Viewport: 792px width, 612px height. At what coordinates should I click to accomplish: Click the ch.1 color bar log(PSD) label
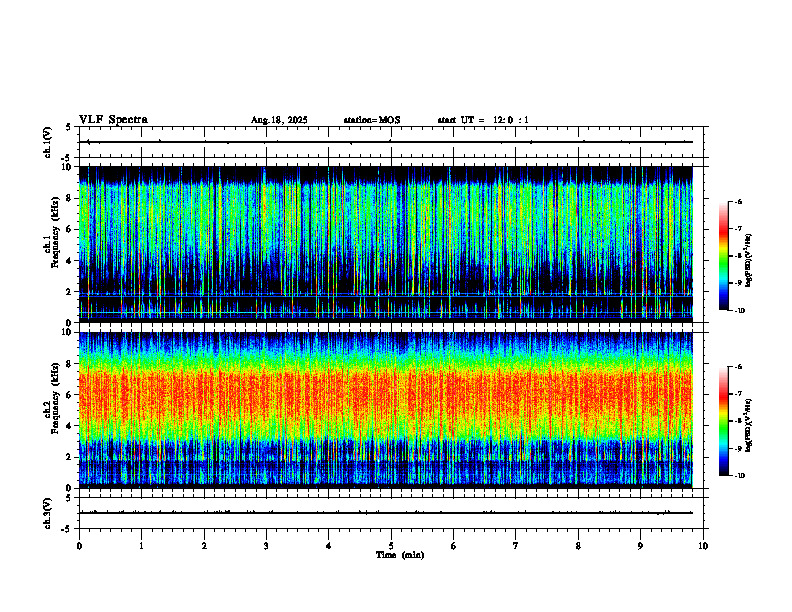[x=749, y=260]
